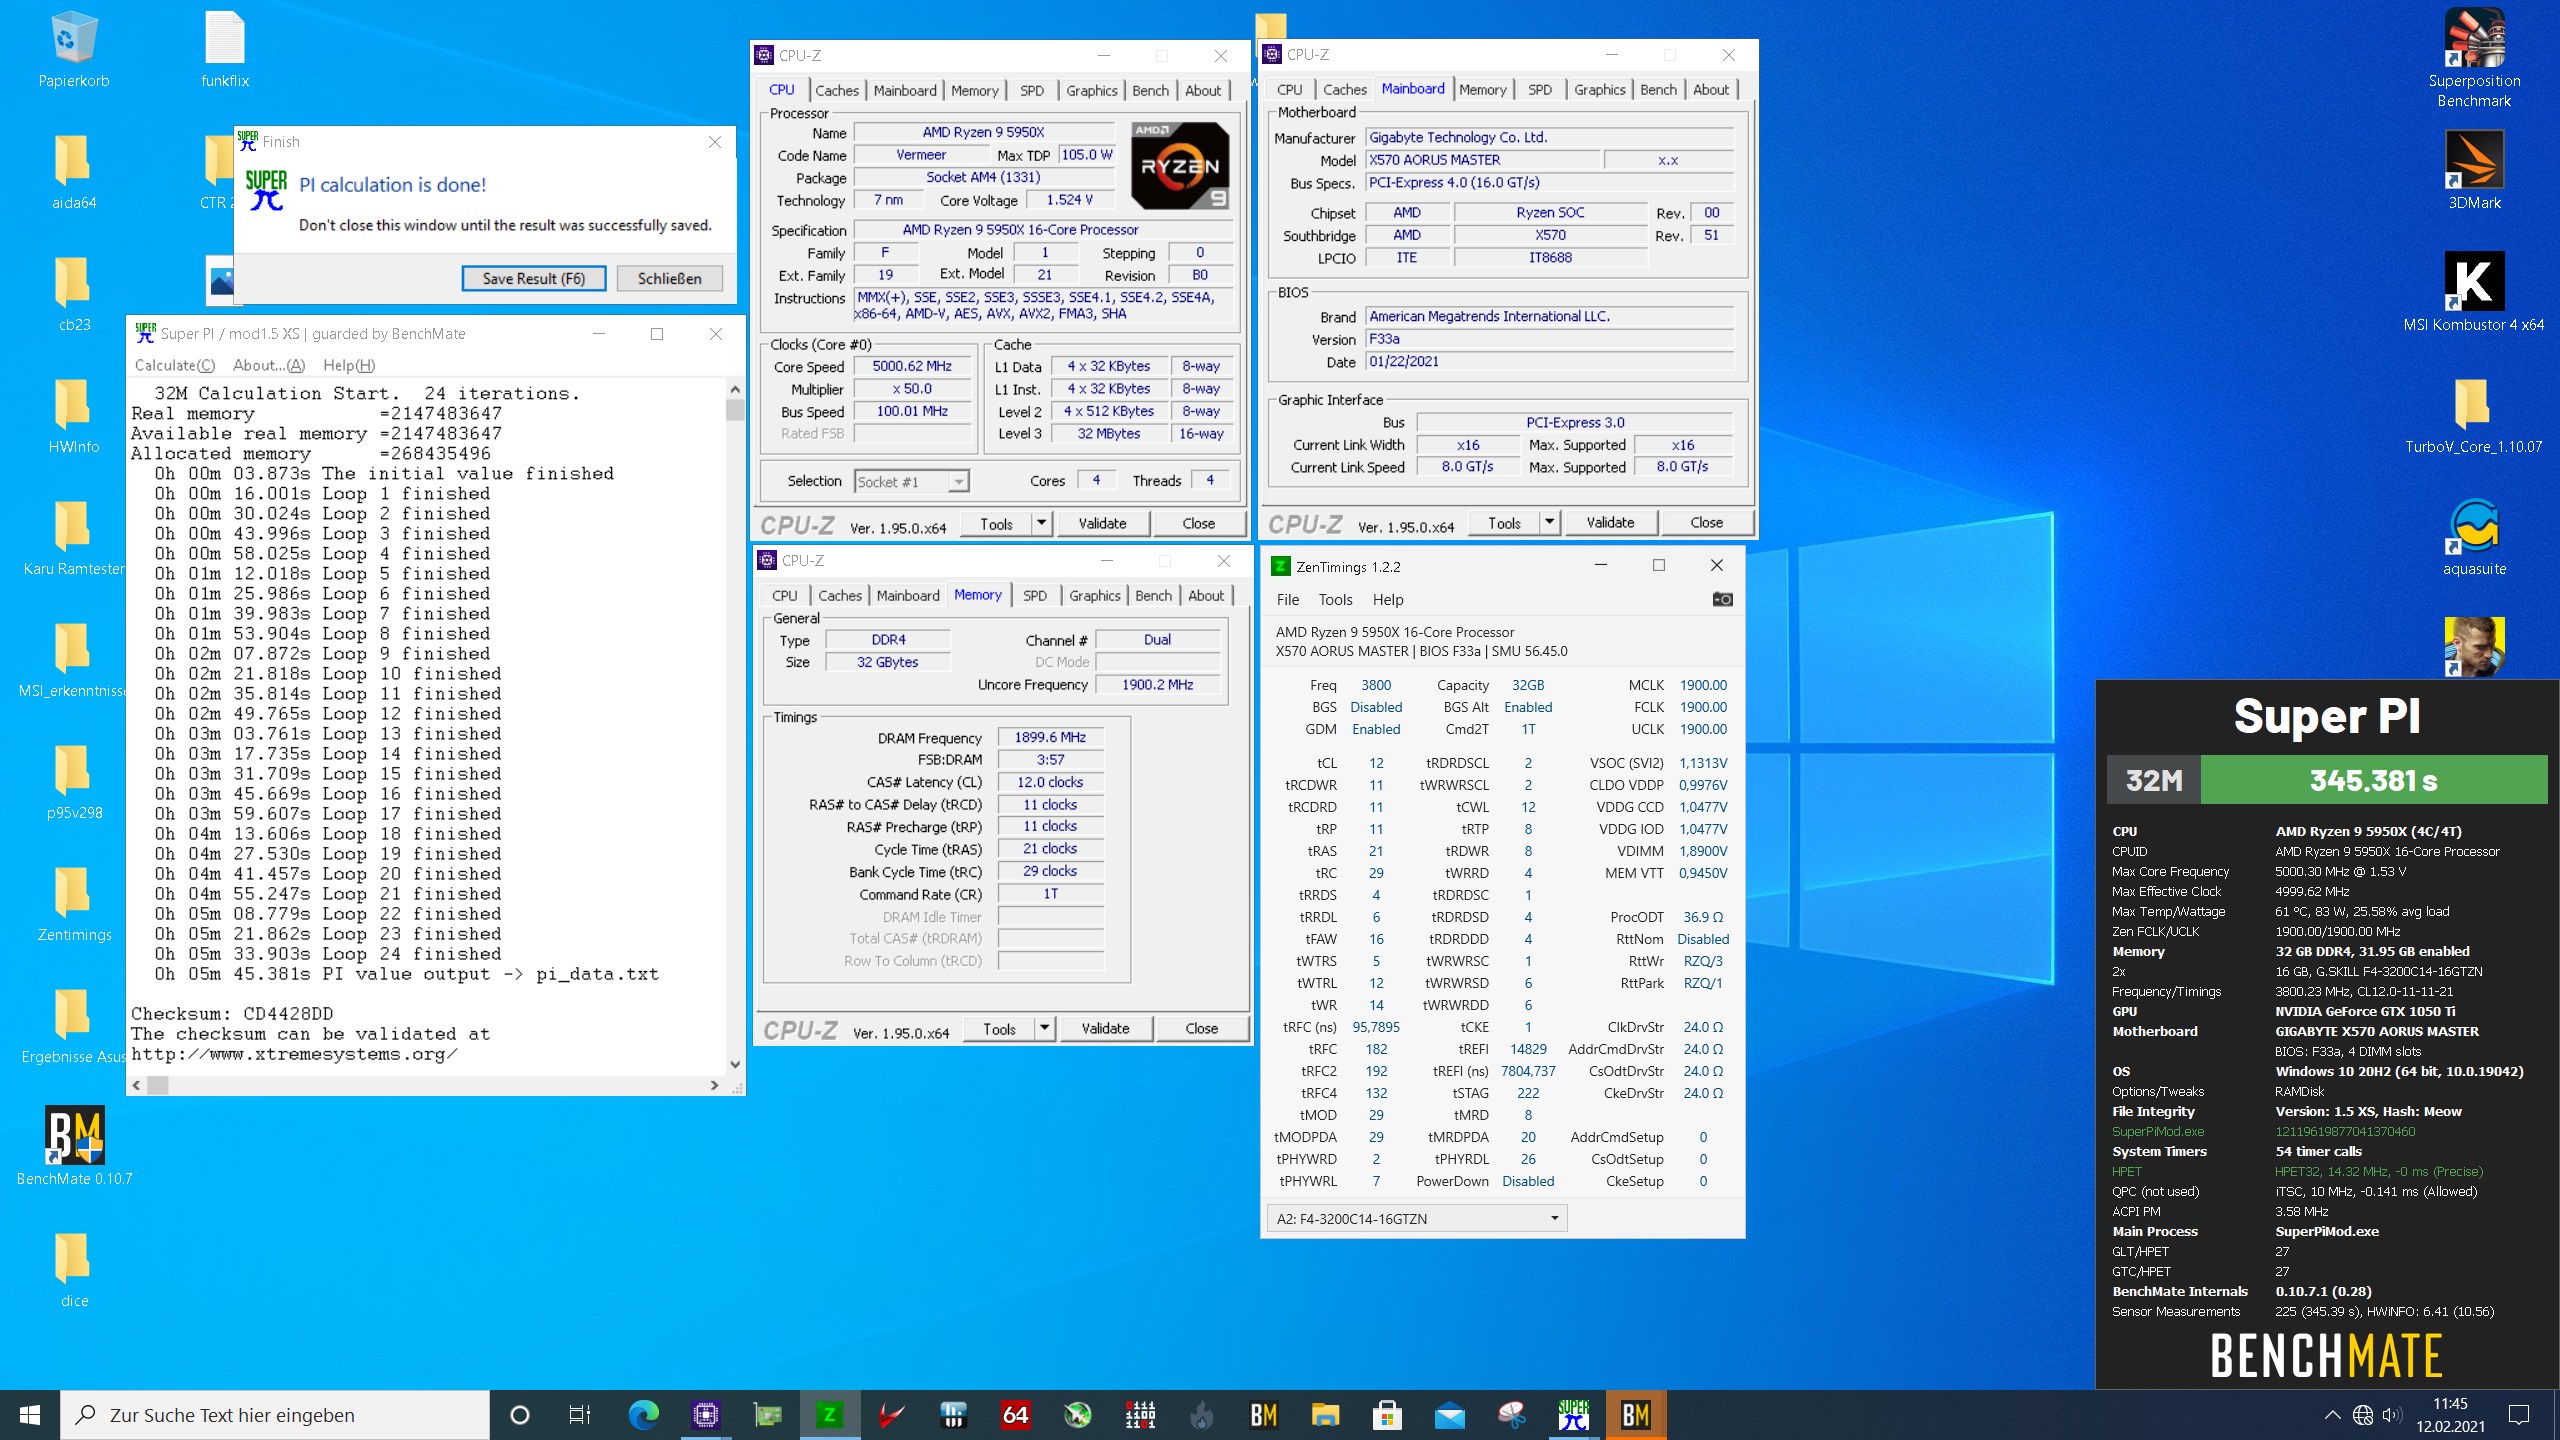
Task: Click the AIDA64 red '64' taskbar icon
Action: [x=1015, y=1415]
